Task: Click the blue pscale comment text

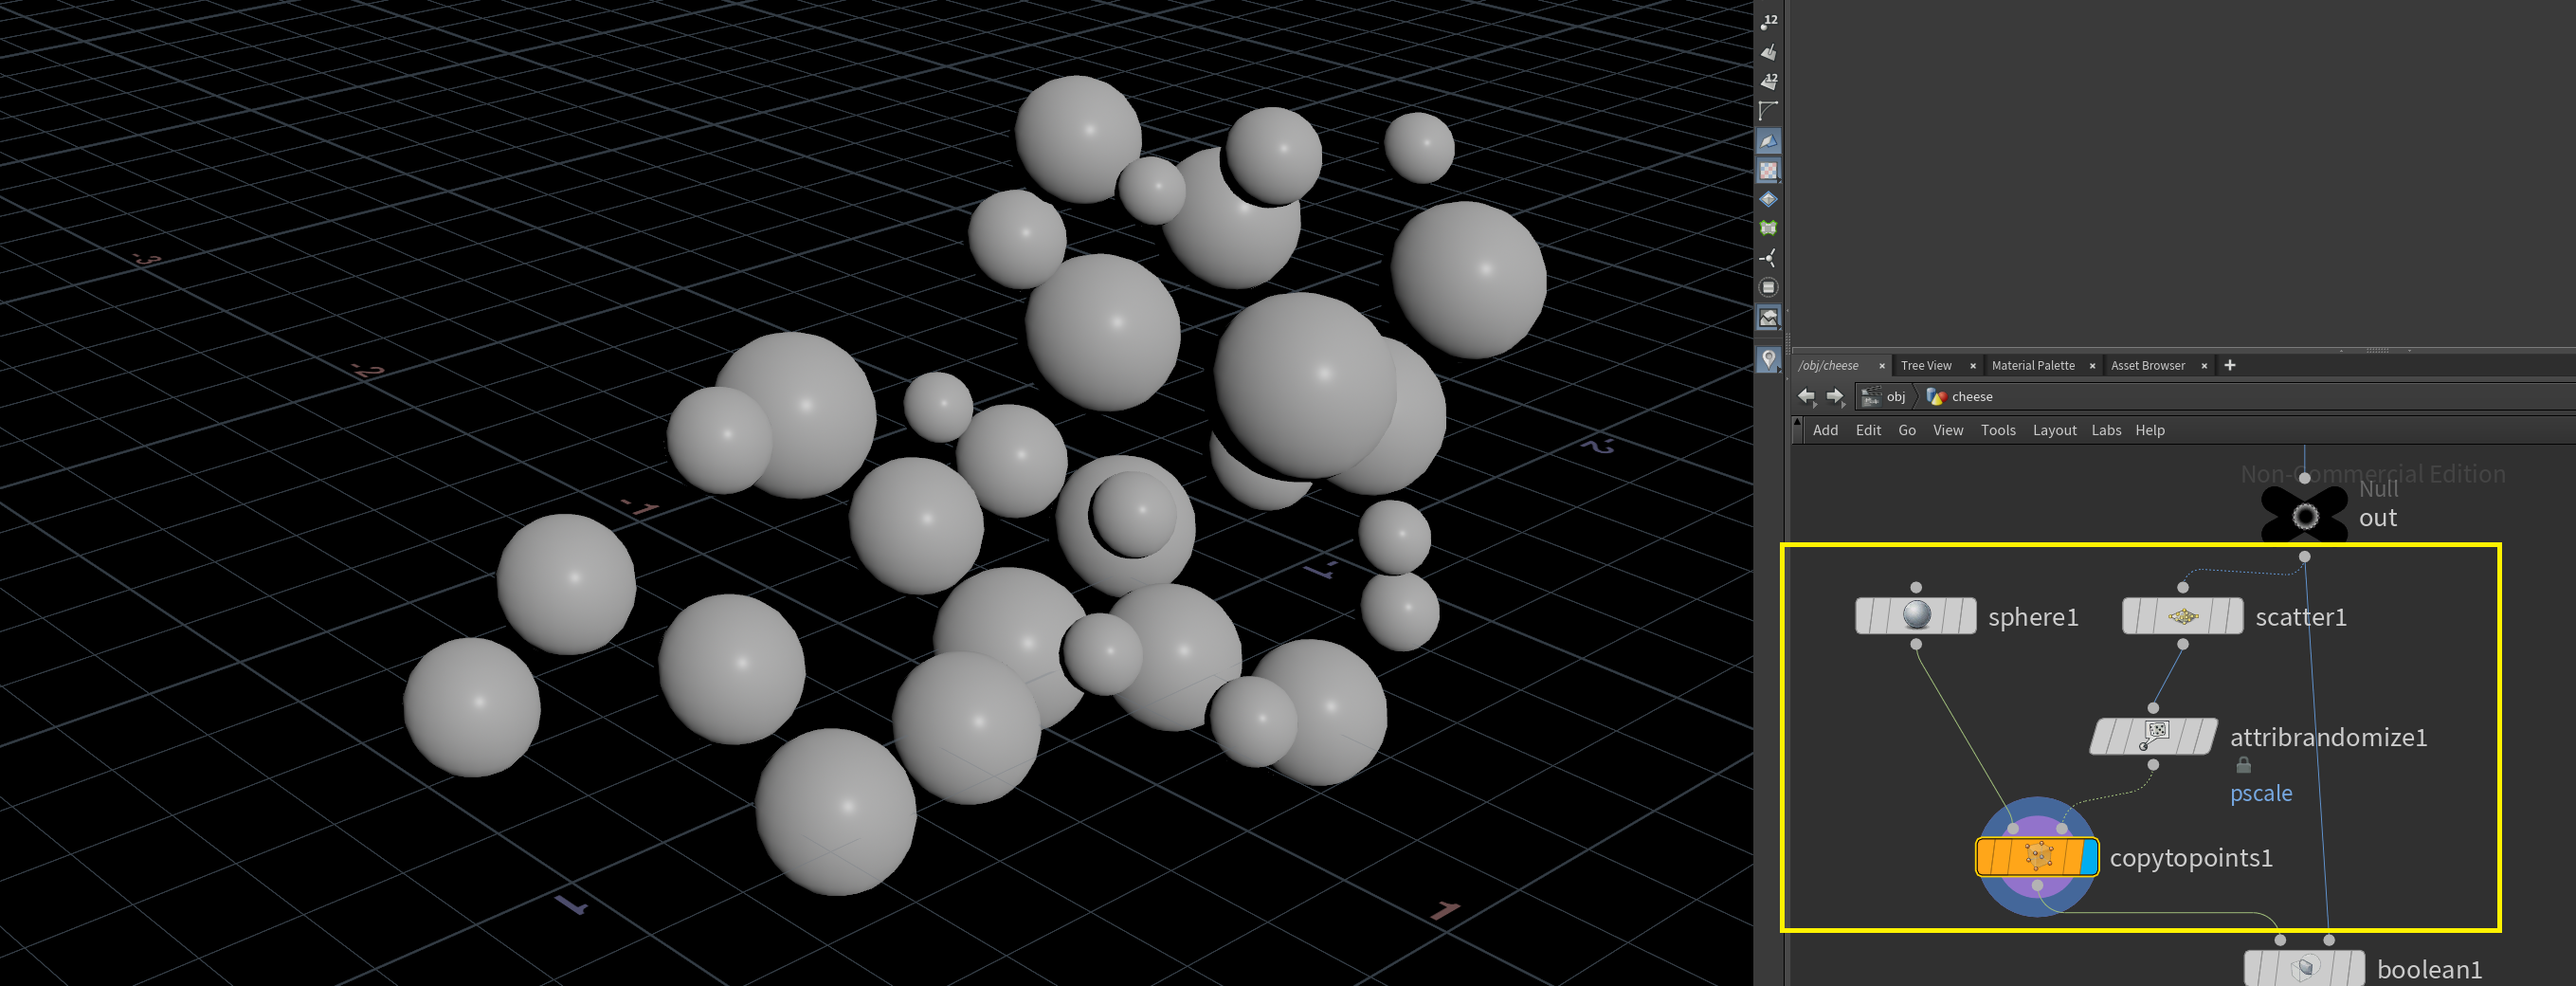Action: 2261,793
